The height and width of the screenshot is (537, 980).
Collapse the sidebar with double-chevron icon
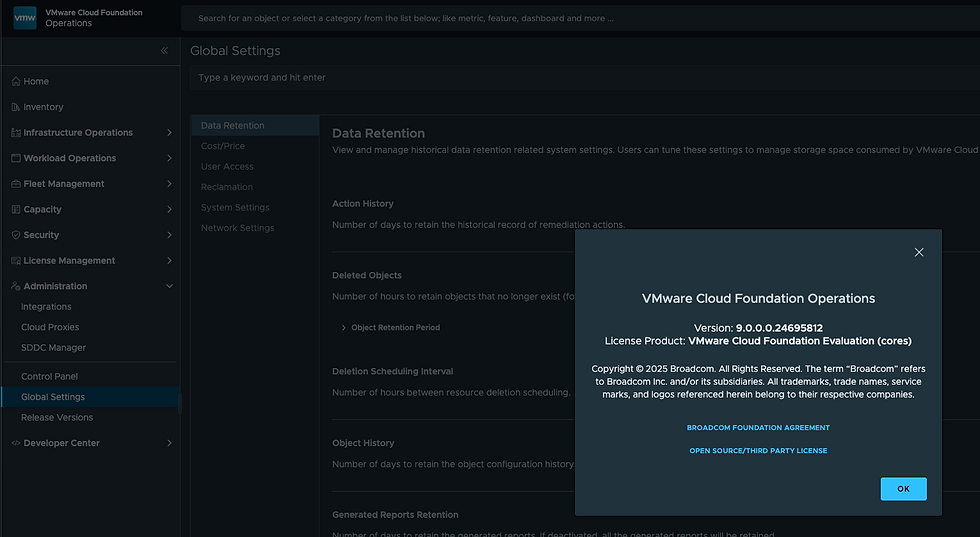coord(164,51)
